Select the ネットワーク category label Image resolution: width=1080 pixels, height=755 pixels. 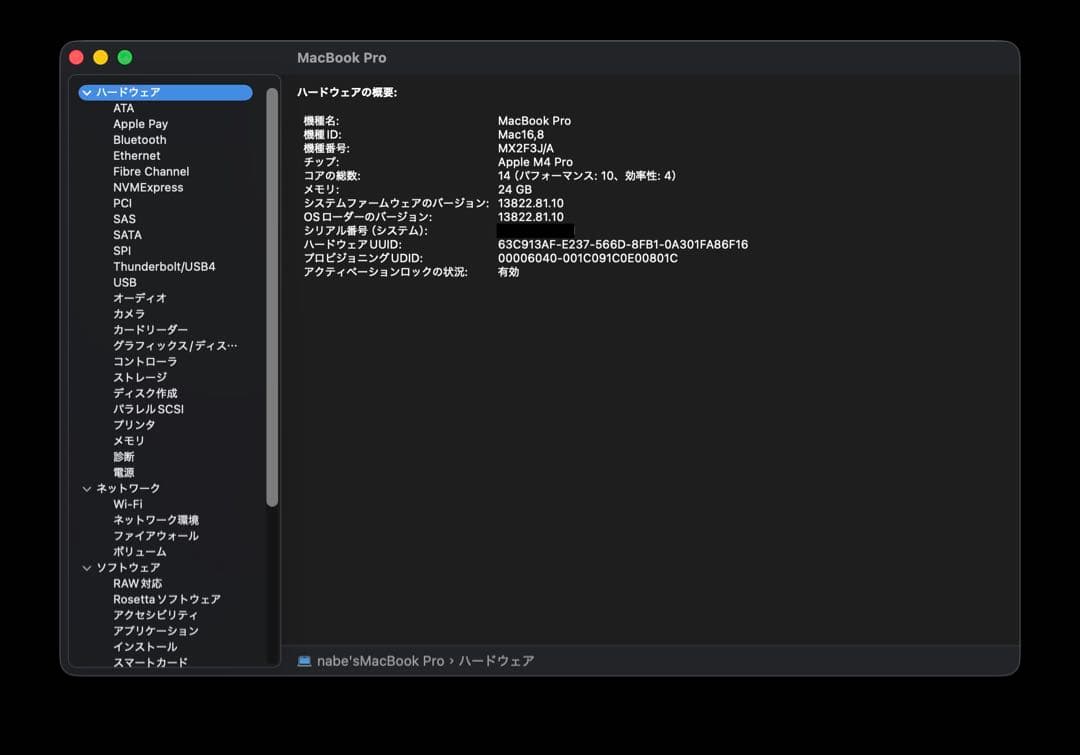click(x=128, y=488)
